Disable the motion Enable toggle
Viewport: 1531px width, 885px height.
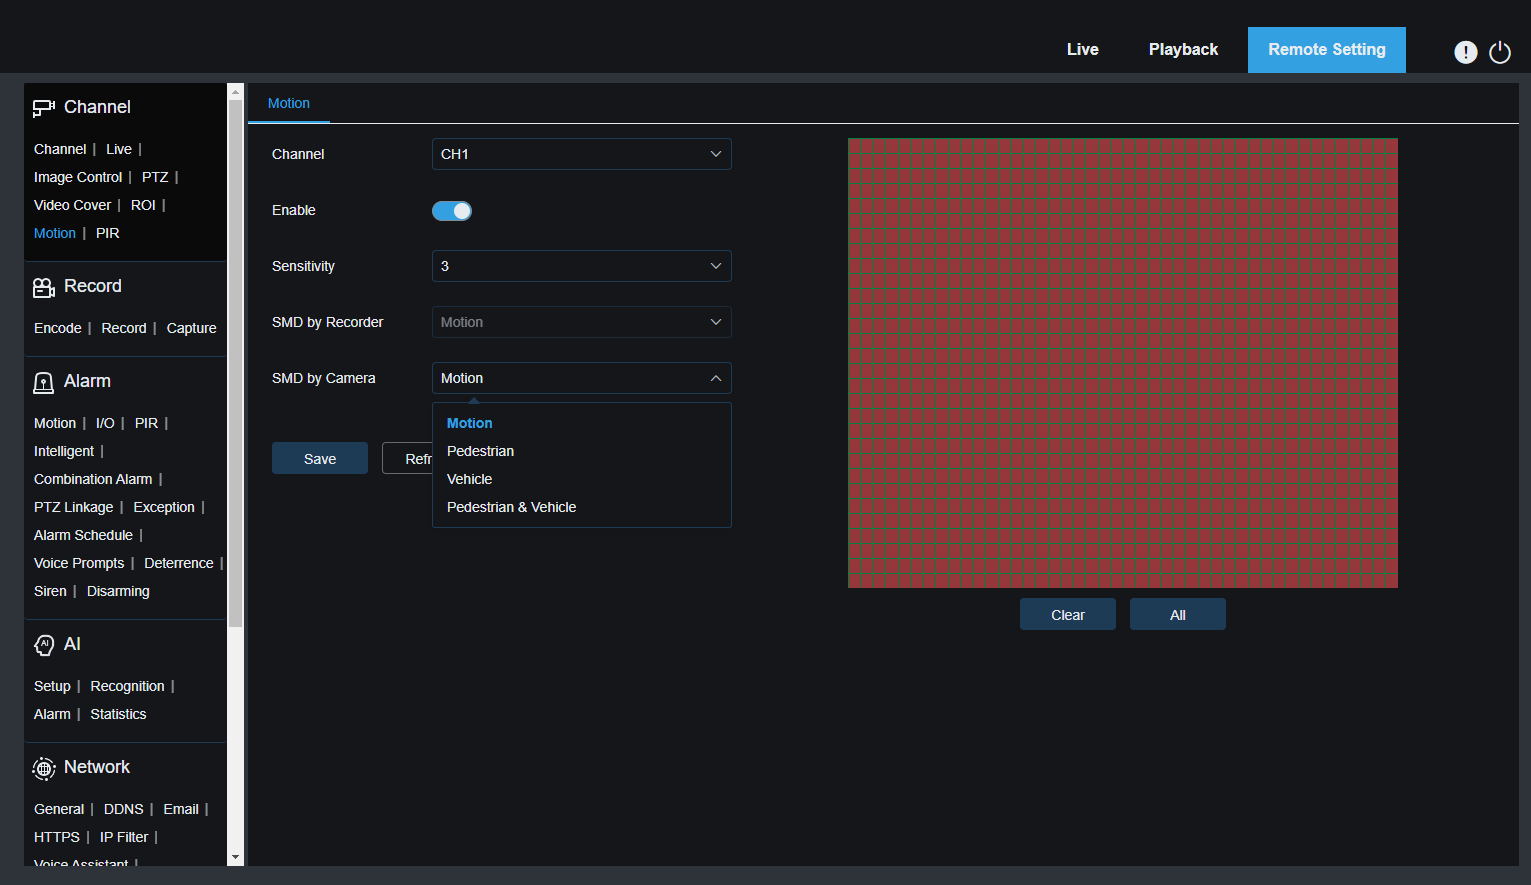(x=452, y=211)
